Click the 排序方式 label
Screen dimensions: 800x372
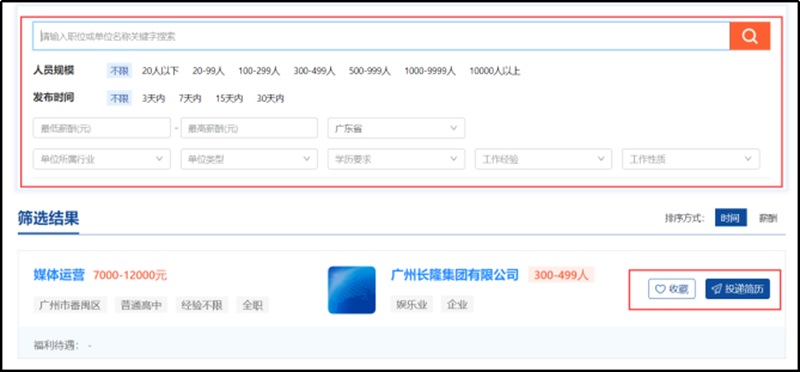[x=684, y=218]
